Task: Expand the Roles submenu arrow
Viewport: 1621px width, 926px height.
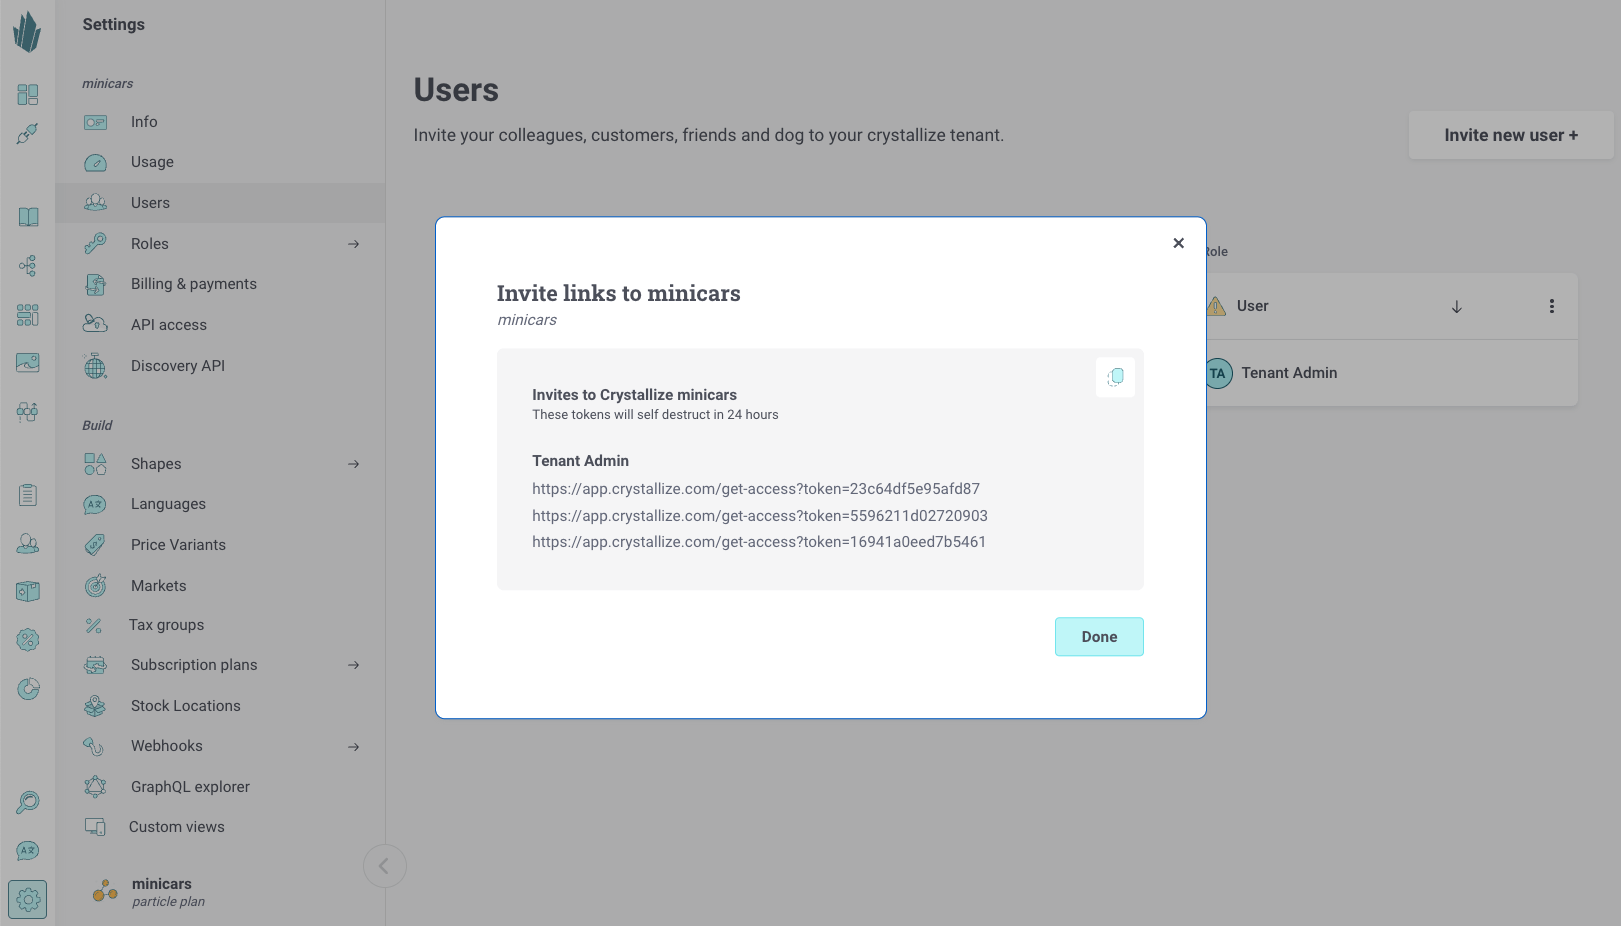Action: click(353, 244)
